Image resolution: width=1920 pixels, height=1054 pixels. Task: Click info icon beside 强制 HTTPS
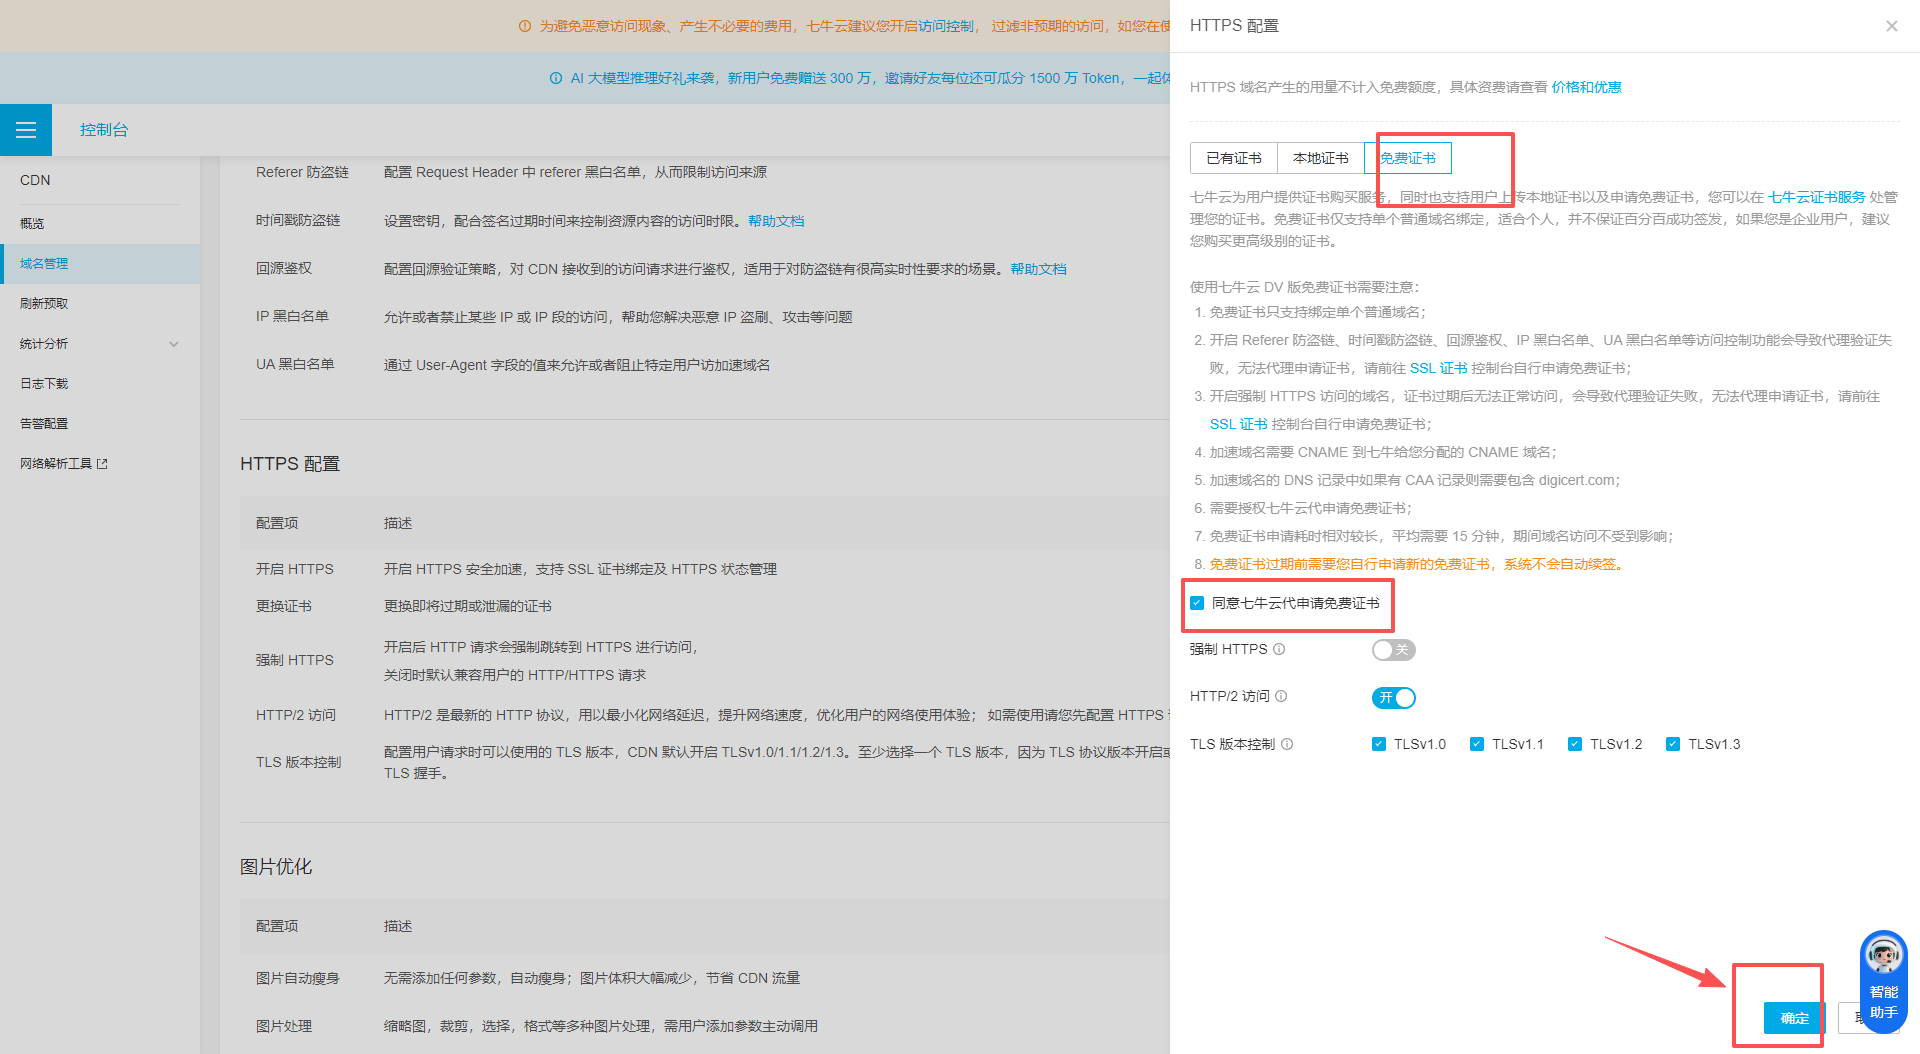[x=1279, y=650]
